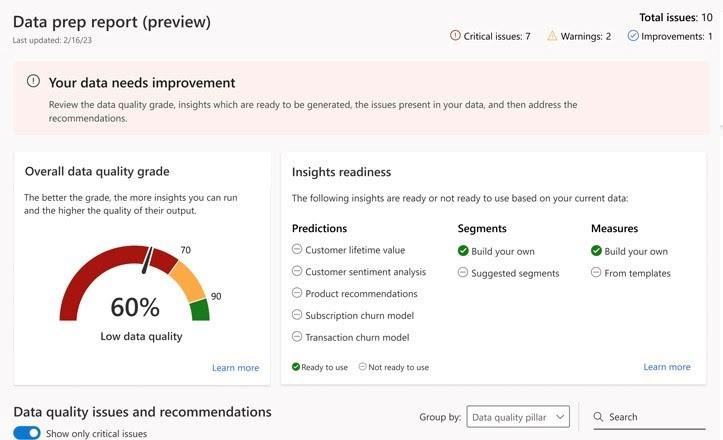The height and width of the screenshot is (440, 723).
Task: Click green check next to Measures Build your own
Action: coord(596,251)
